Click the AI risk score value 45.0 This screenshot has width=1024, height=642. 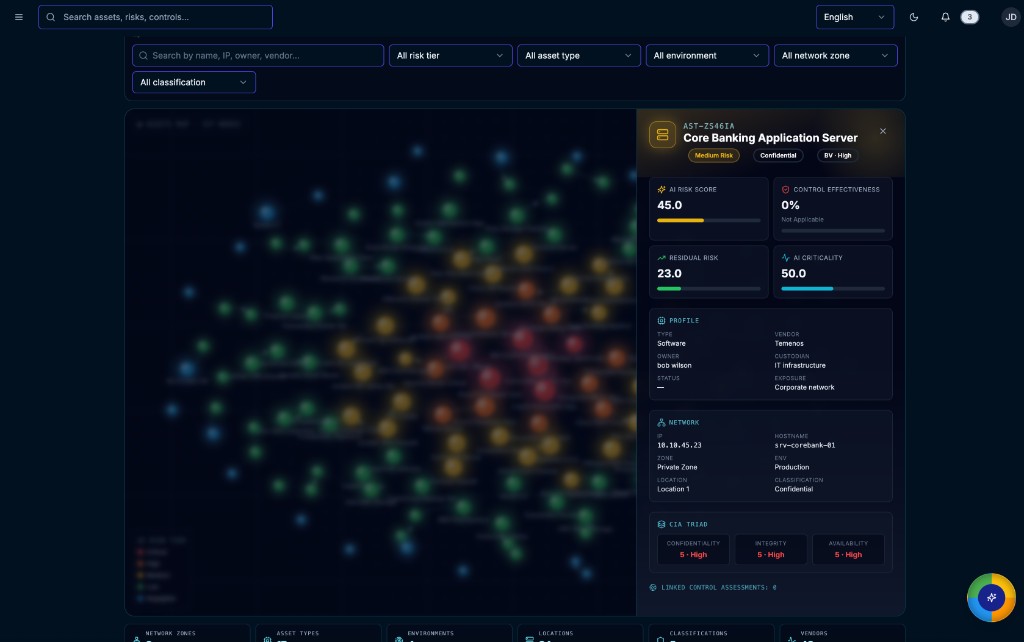click(669, 205)
